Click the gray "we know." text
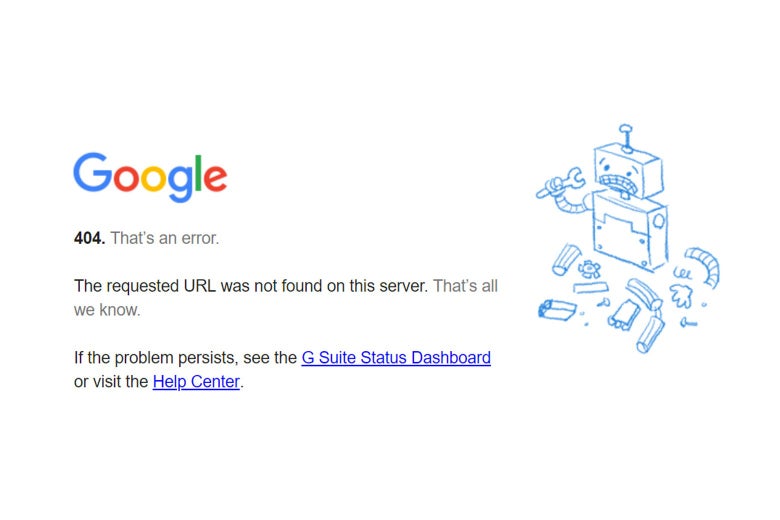The width and height of the screenshot is (780, 520). [107, 310]
